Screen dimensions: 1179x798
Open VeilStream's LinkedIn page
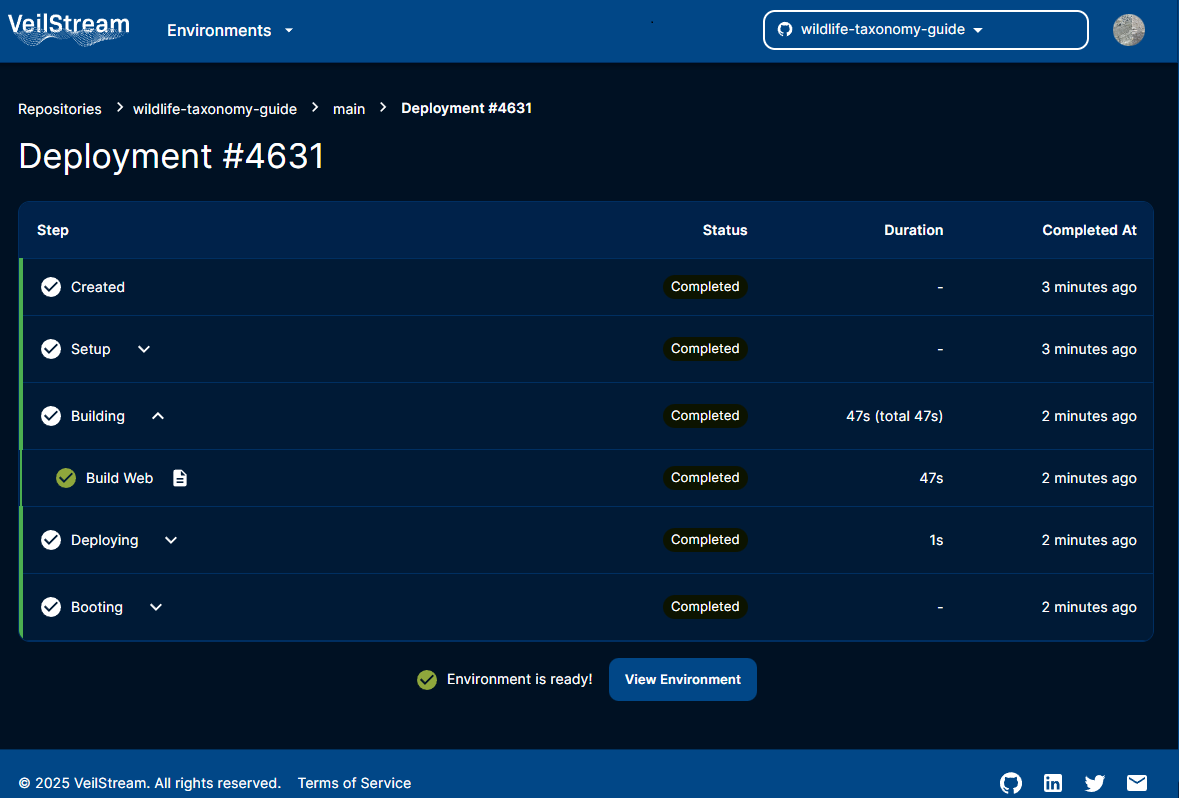click(x=1053, y=783)
